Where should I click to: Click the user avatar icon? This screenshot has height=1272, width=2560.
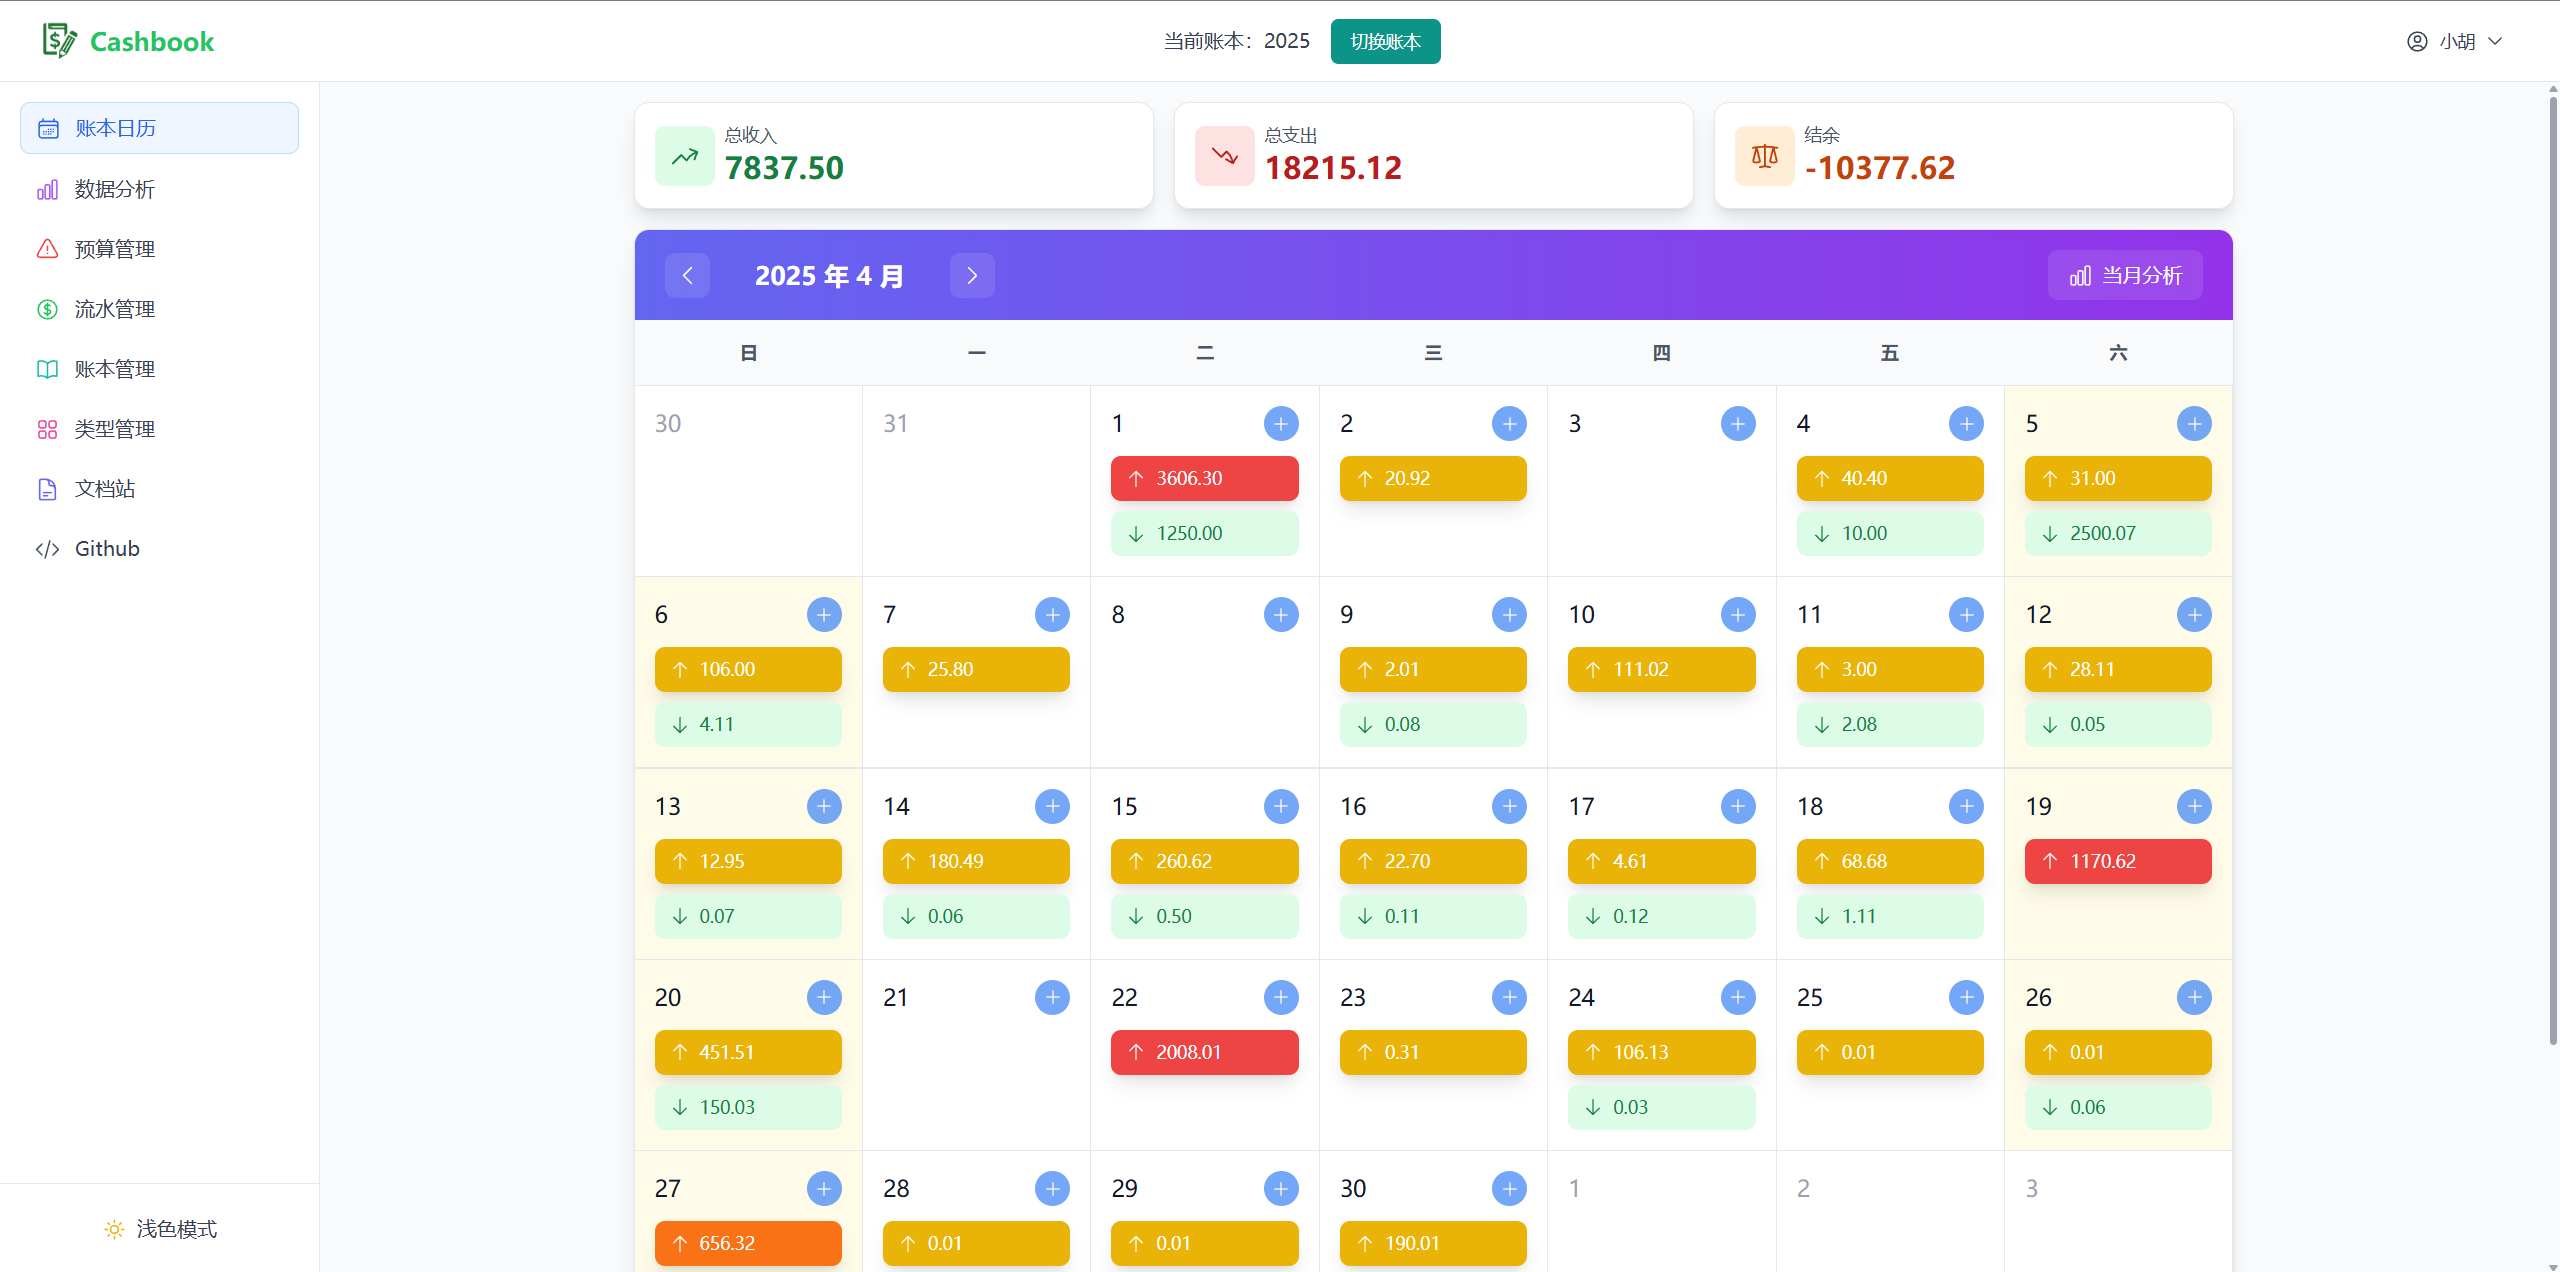tap(2417, 41)
